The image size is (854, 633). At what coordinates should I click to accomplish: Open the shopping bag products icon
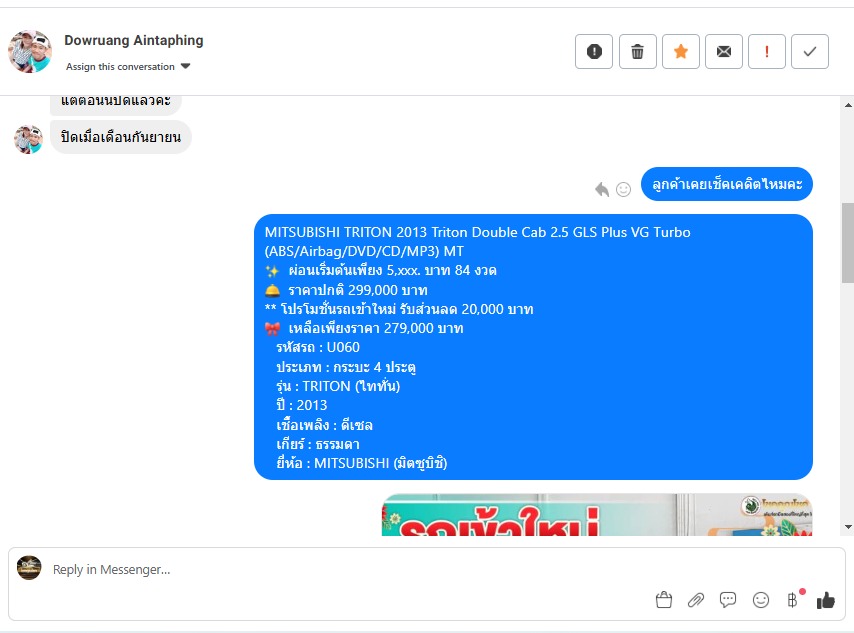[663, 600]
